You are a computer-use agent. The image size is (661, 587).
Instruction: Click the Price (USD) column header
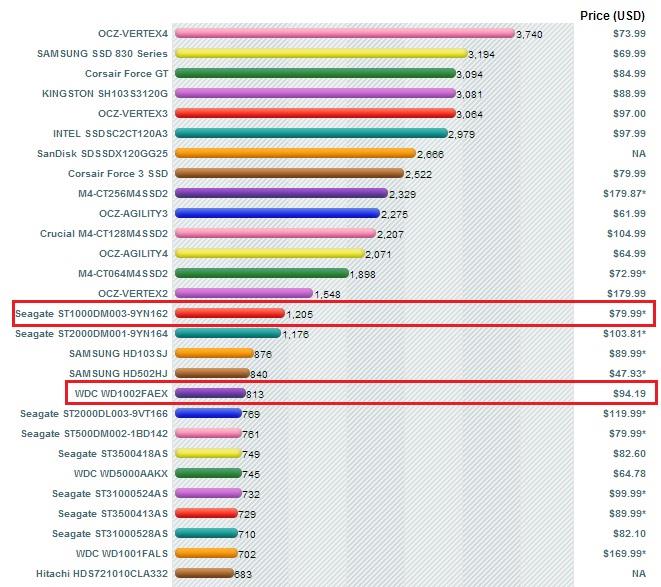(613, 15)
